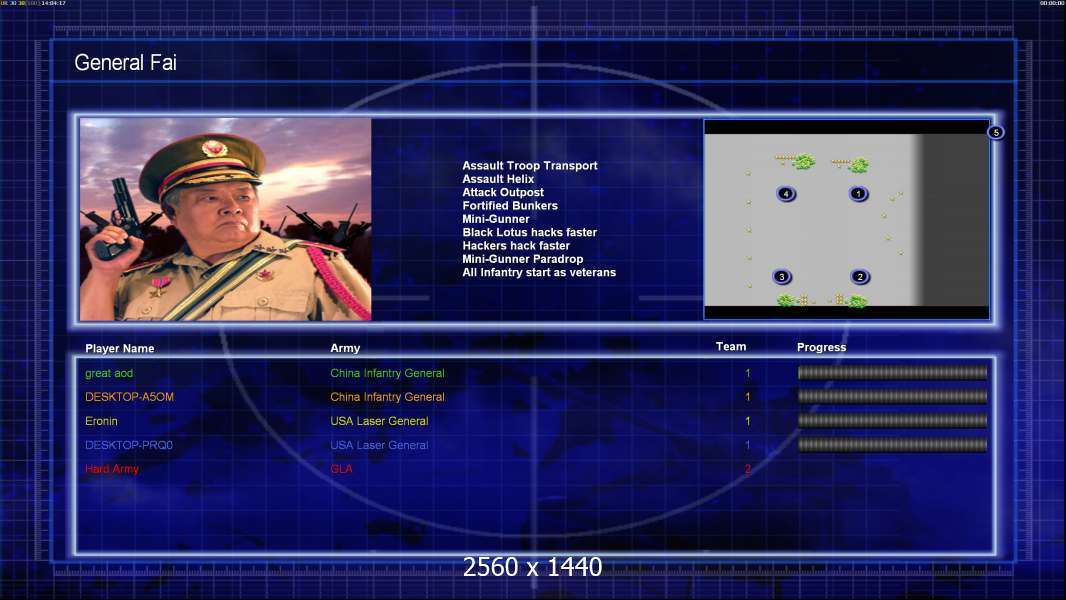Click DESKTOP-PRQ0's loading progress bar
The image size is (1066, 600).
click(892, 445)
